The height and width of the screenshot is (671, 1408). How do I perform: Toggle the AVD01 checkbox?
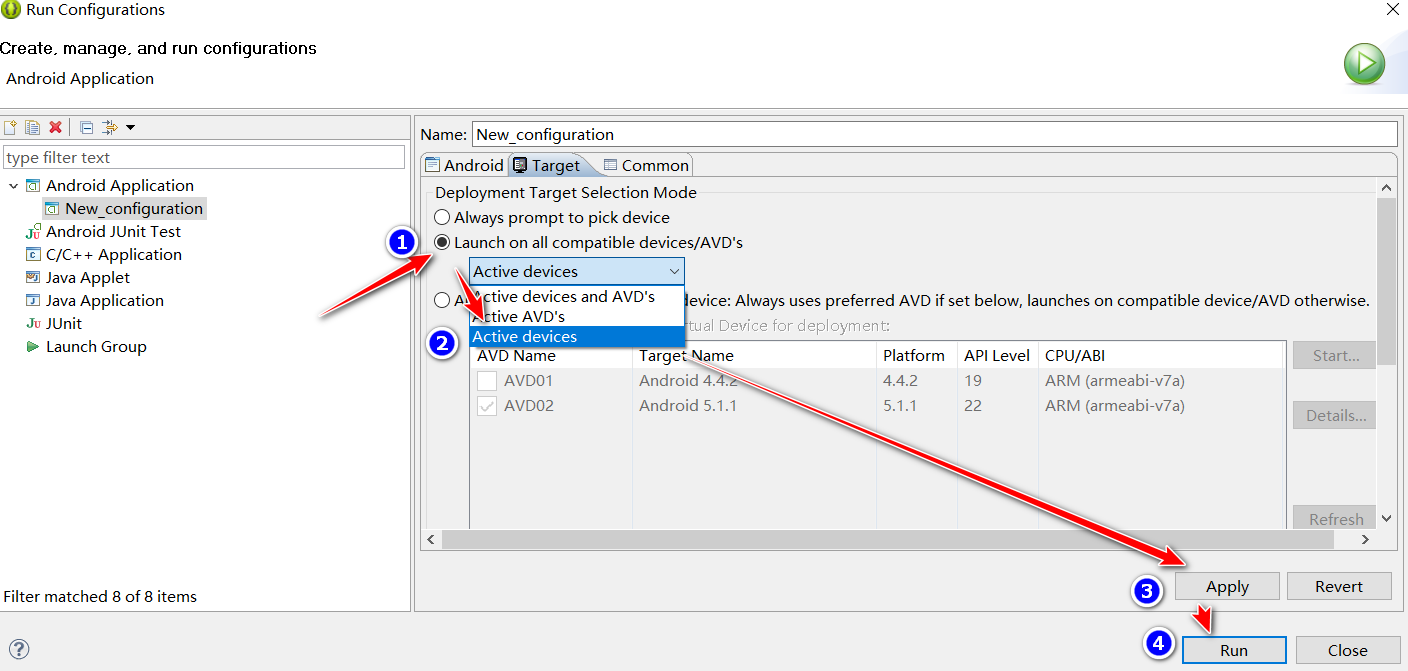(487, 381)
